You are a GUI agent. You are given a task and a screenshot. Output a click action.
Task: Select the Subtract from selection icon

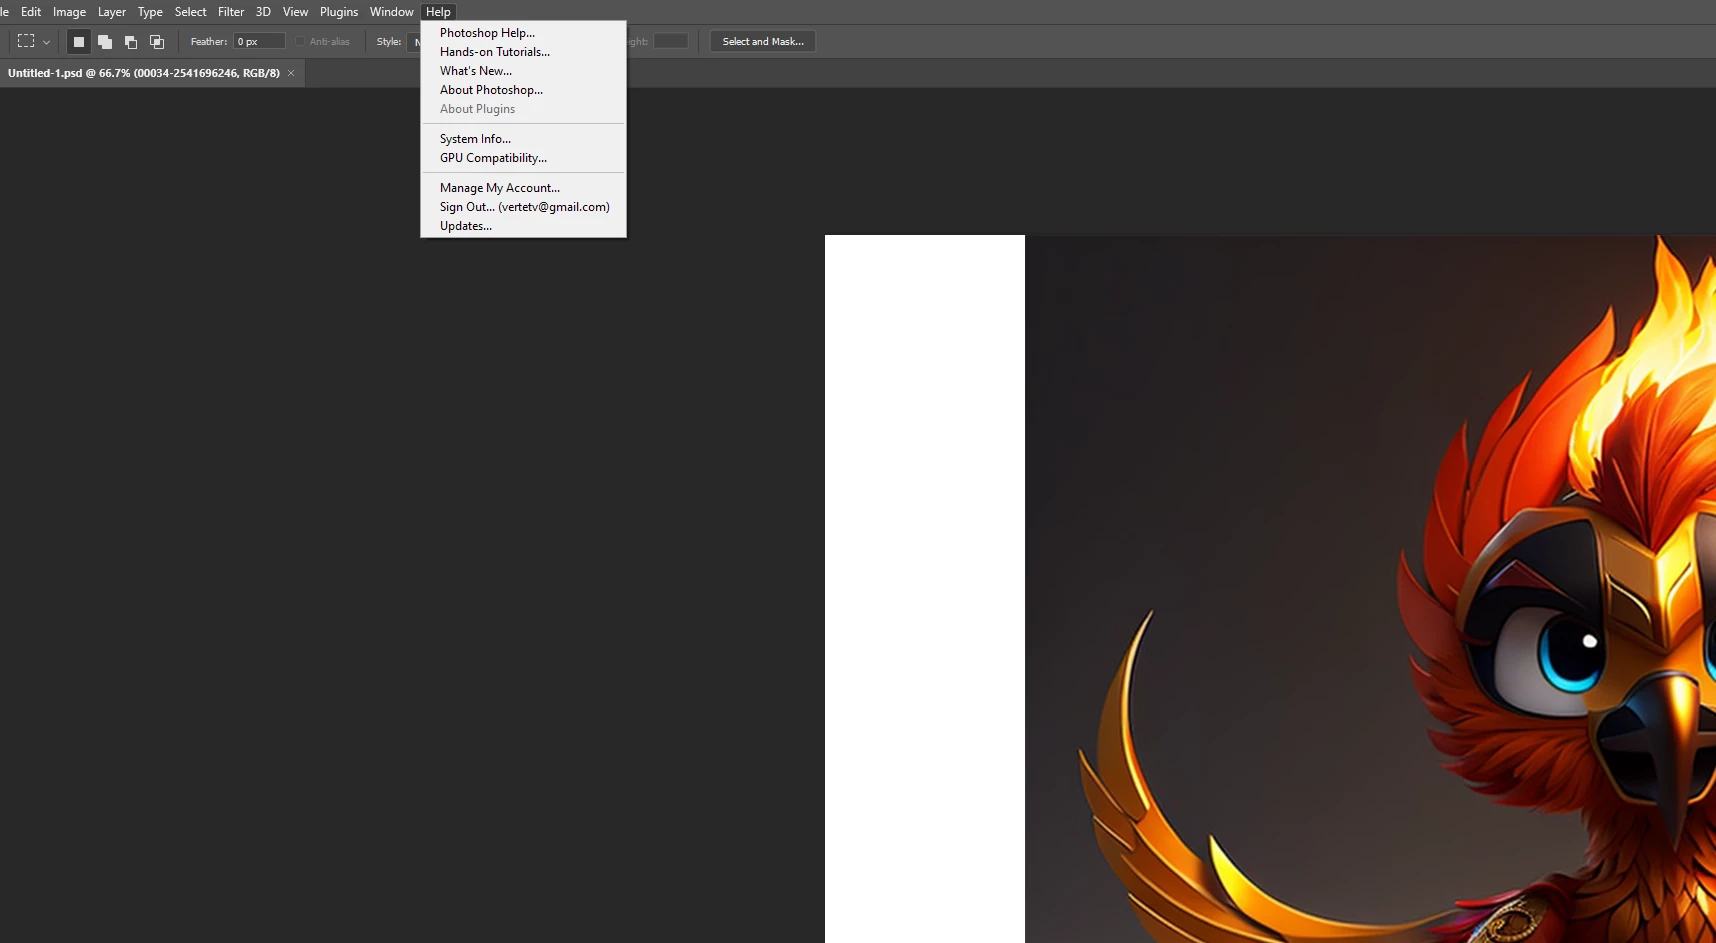click(x=131, y=42)
